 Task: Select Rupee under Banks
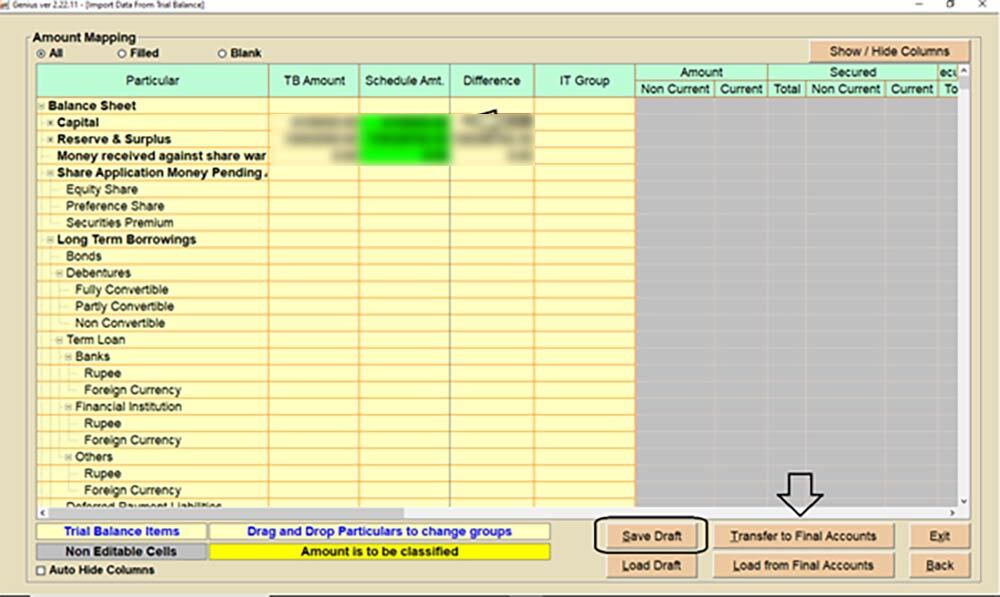click(102, 373)
